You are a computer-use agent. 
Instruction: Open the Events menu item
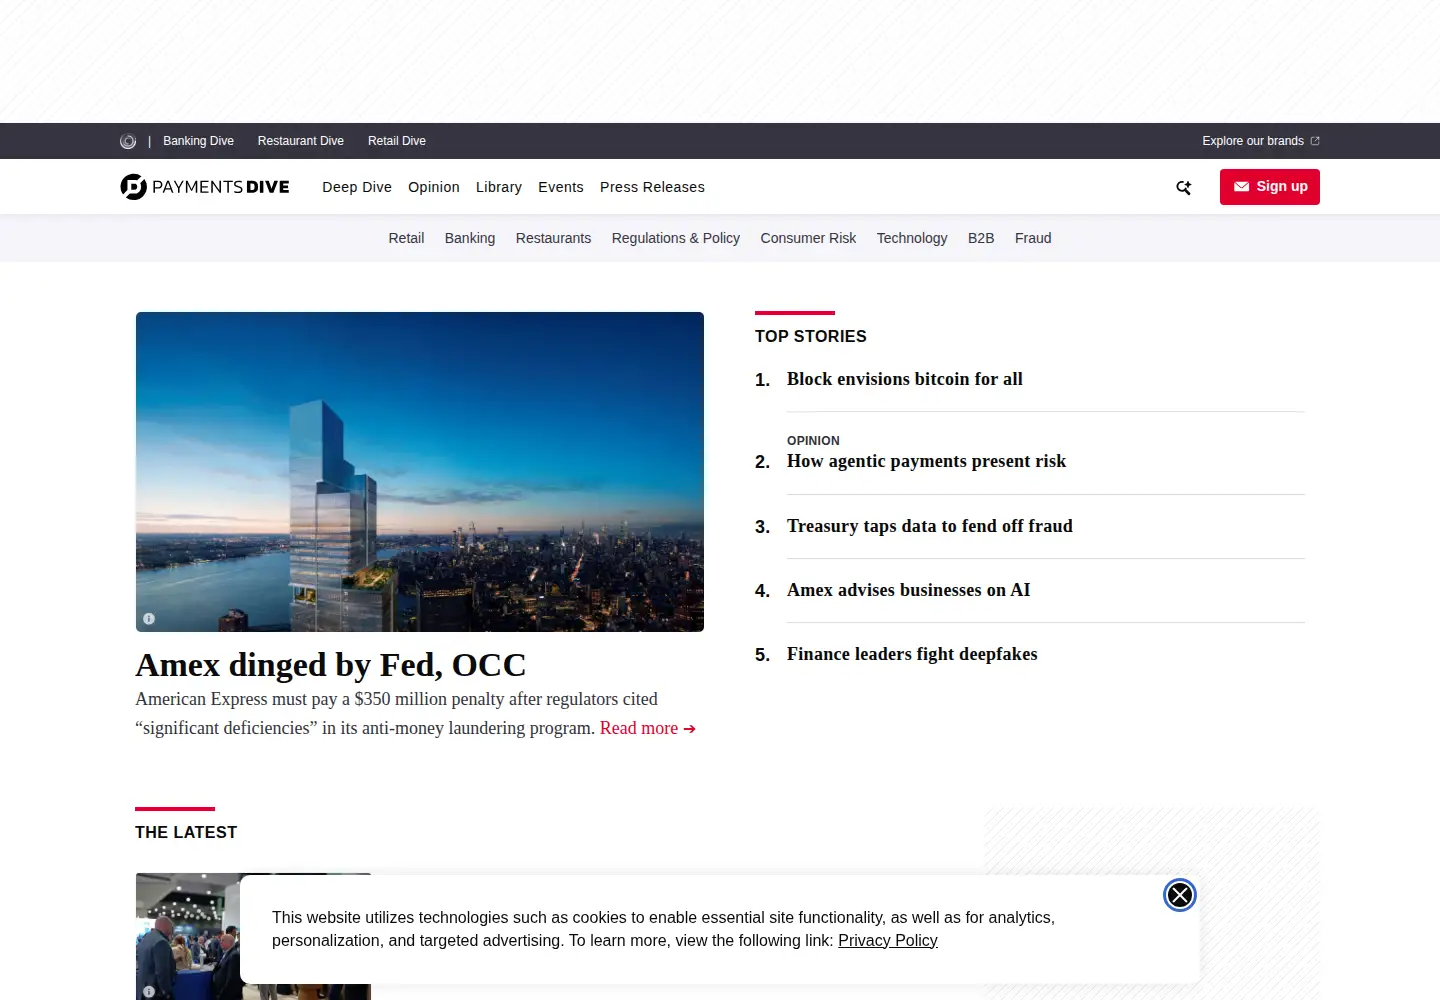tap(561, 187)
